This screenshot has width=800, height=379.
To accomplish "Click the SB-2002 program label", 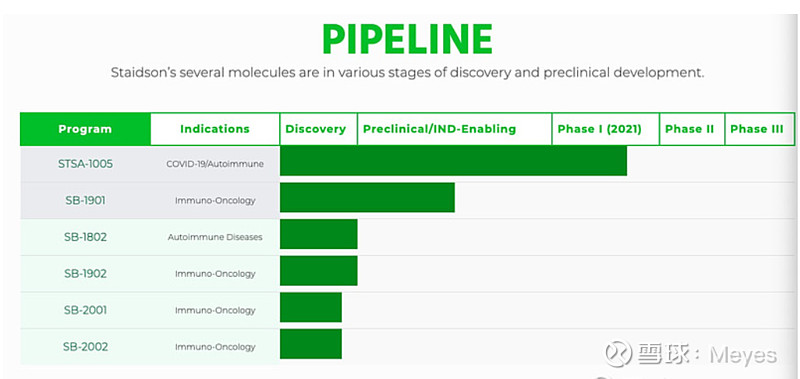I will [x=85, y=347].
